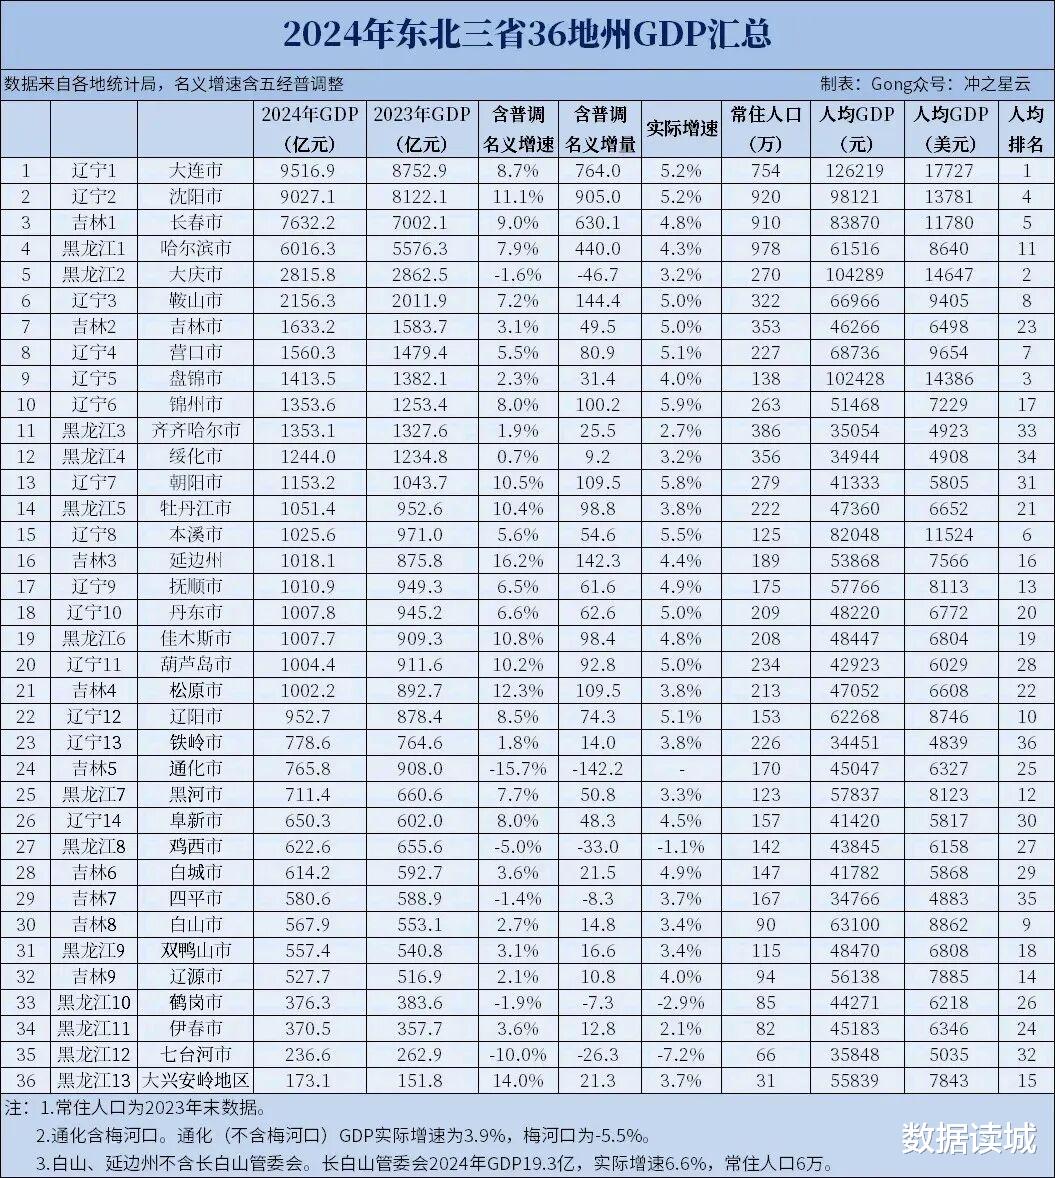Click the 数据来自各地统计局 source line
The image size is (1055, 1178).
[174, 83]
